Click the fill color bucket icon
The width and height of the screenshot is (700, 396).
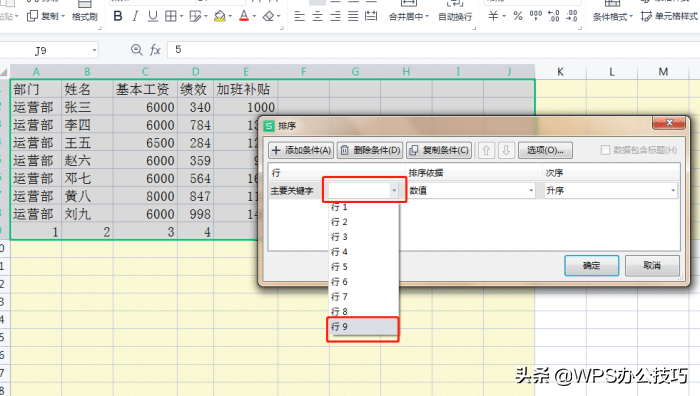coord(220,17)
